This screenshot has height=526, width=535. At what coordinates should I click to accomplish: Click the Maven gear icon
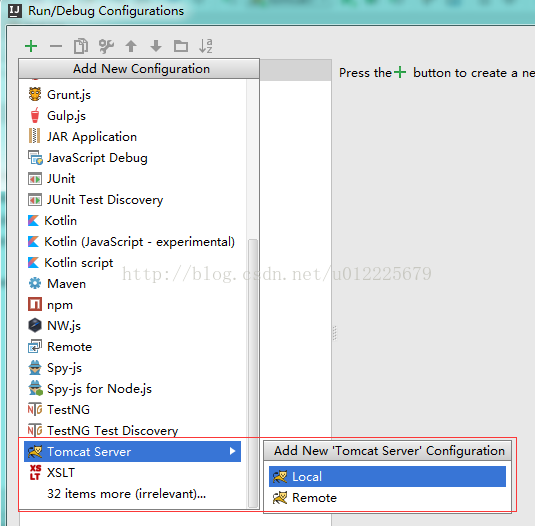coord(35,283)
